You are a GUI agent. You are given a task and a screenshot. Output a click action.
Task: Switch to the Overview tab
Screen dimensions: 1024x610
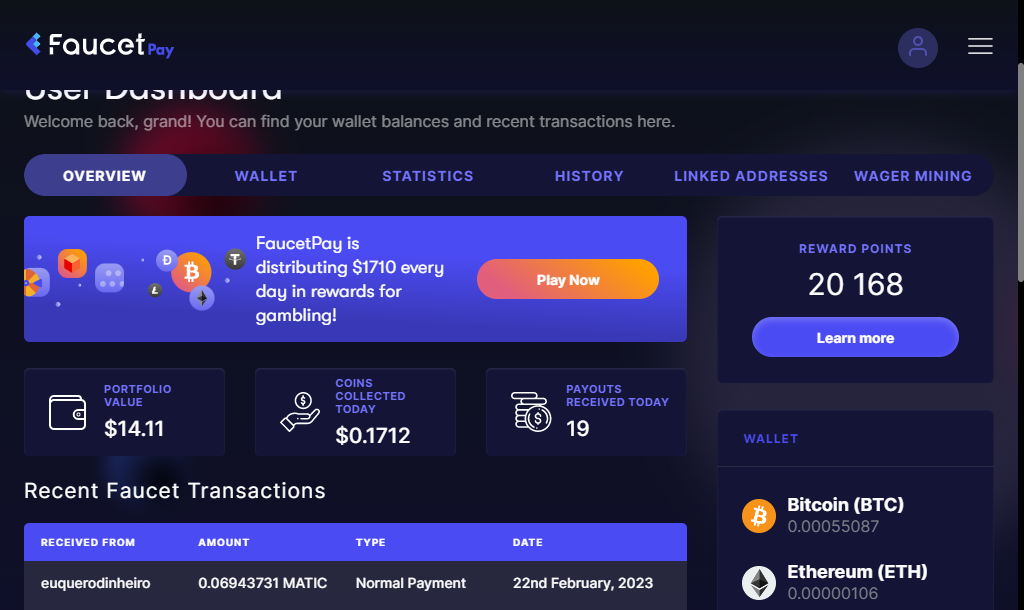coord(105,176)
